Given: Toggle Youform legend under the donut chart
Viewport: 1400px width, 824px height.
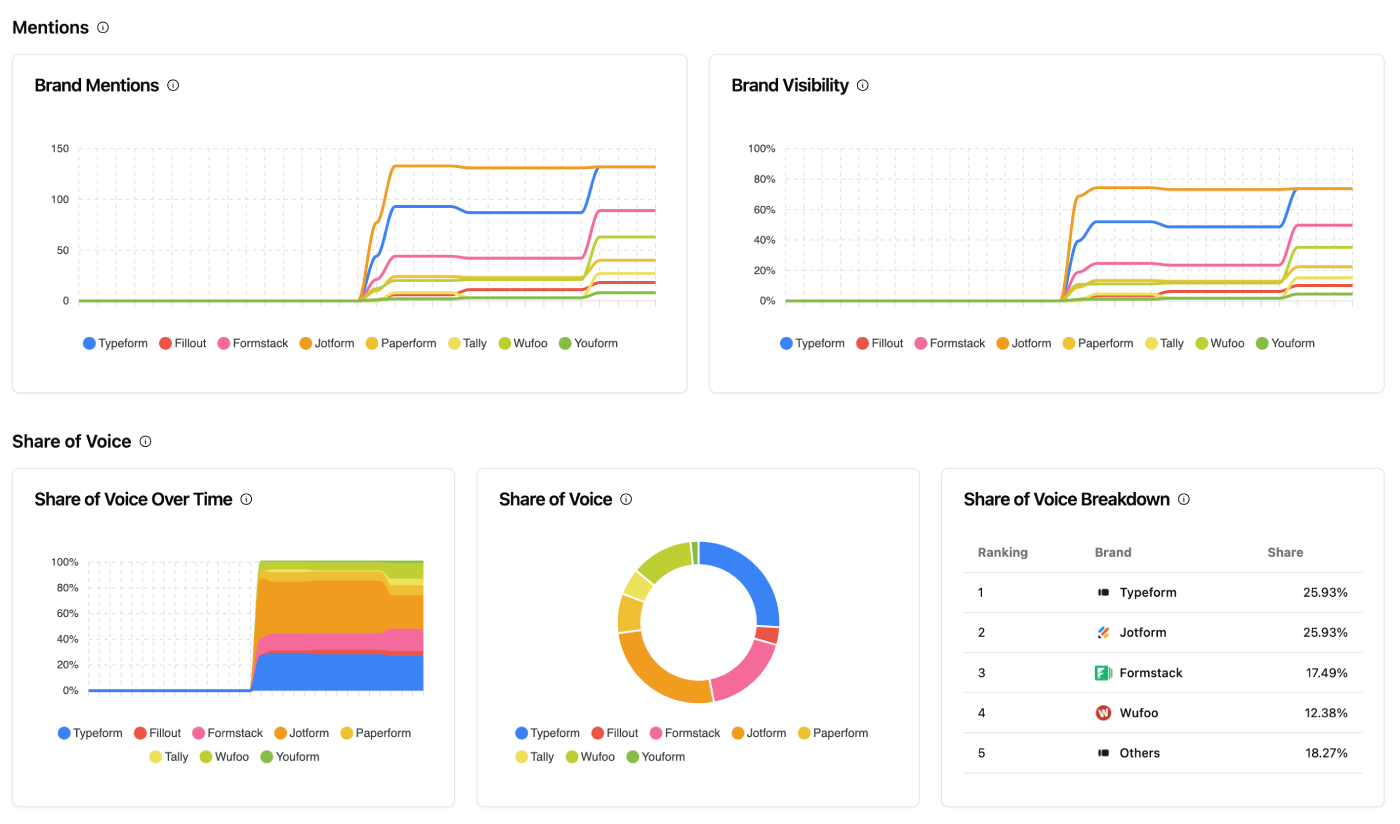Looking at the screenshot, I should coord(656,758).
